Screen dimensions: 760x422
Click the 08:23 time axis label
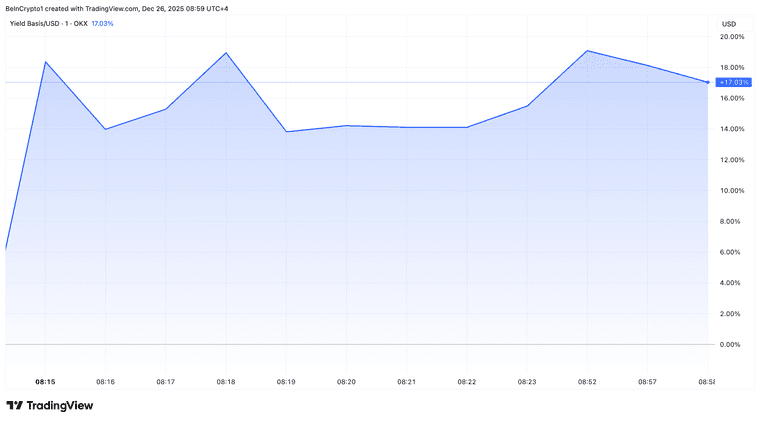527,381
